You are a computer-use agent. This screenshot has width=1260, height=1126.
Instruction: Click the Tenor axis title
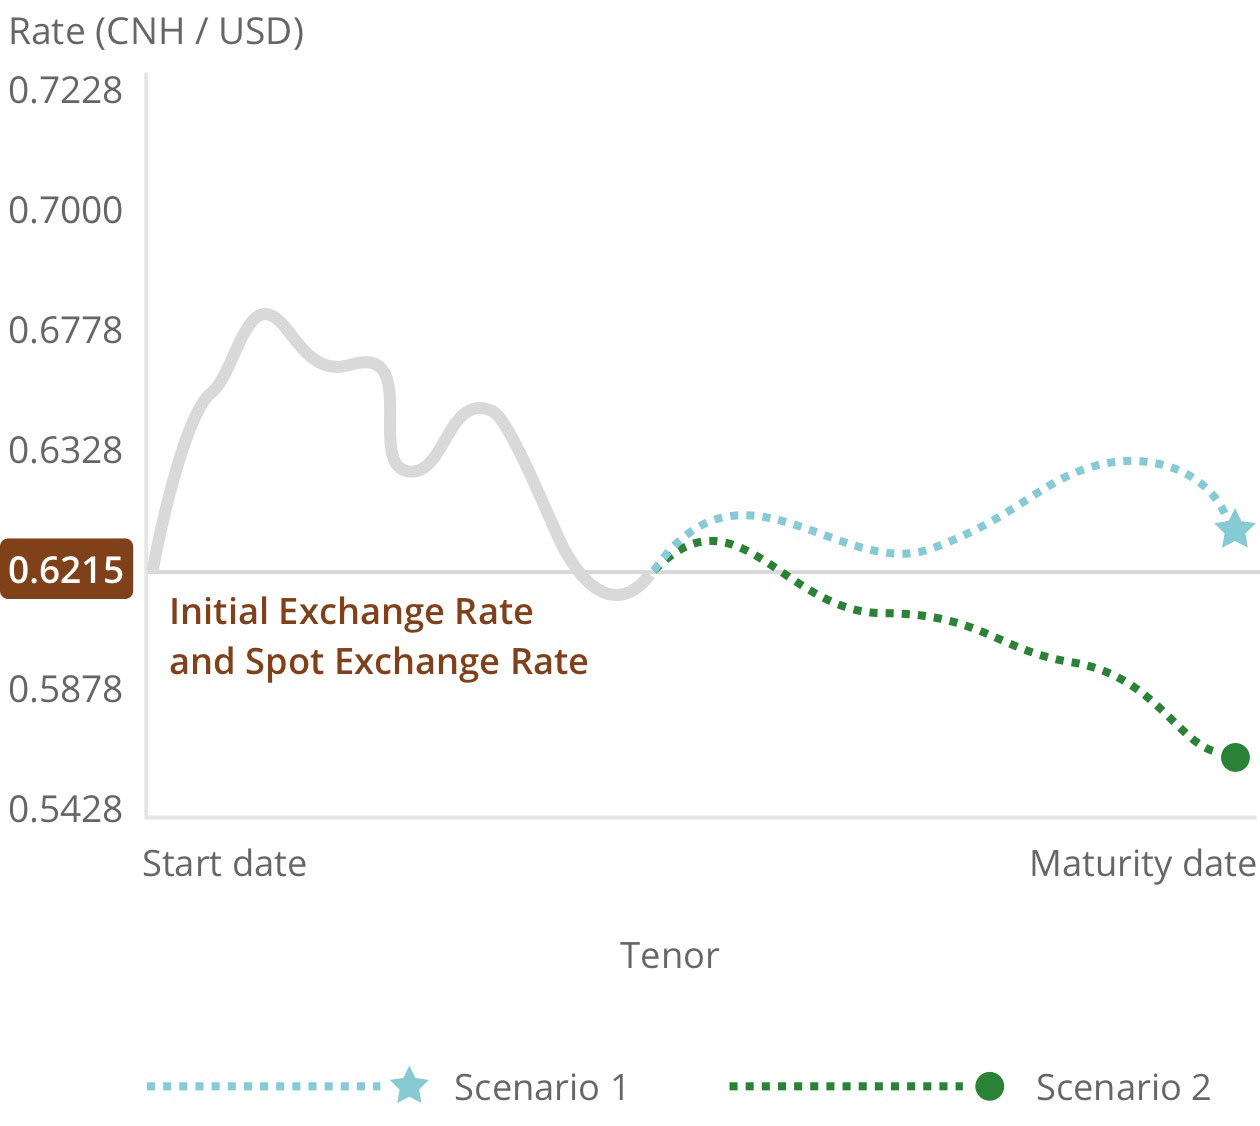[669, 955]
